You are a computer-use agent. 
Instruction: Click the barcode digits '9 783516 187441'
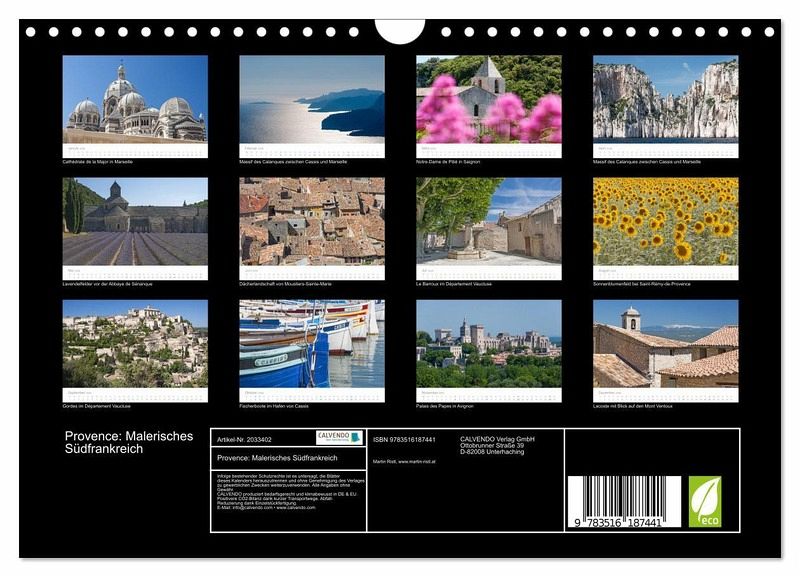click(x=618, y=522)
